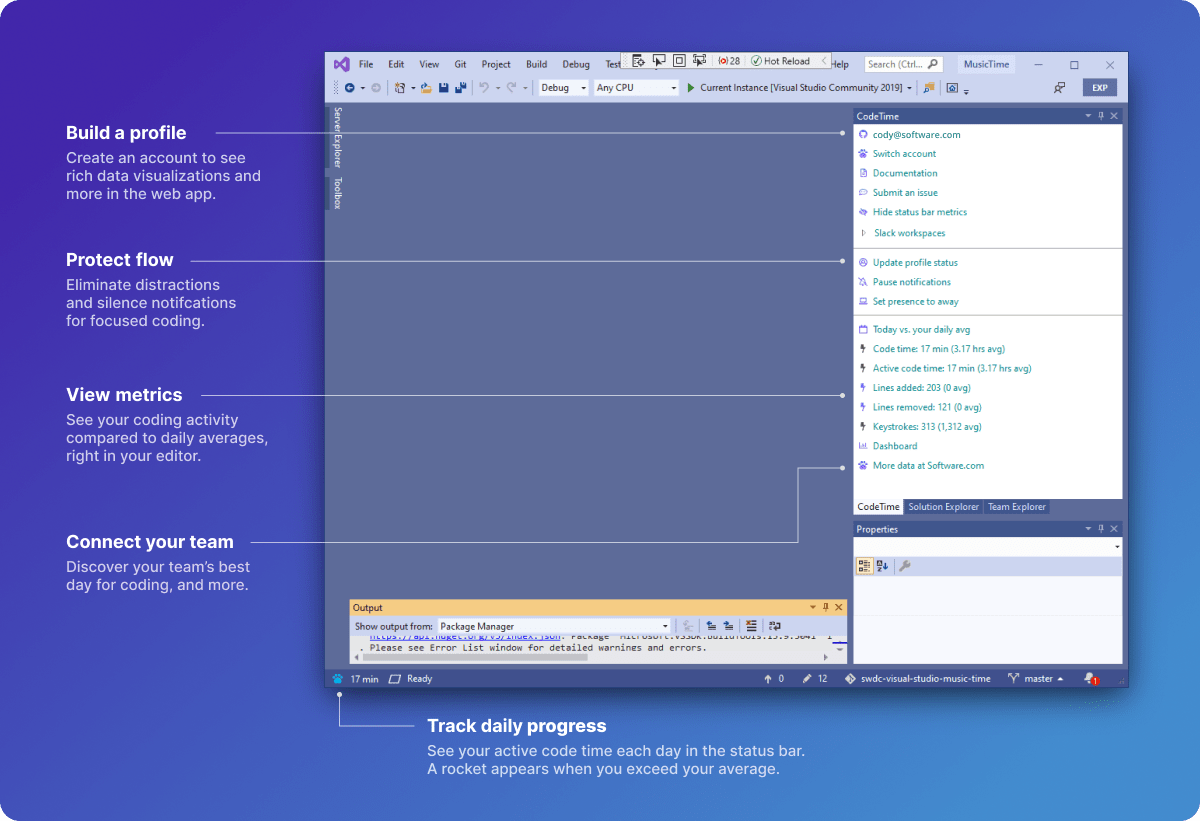Click the Undo arrow in toolbar
The image size is (1200, 821).
click(484, 88)
